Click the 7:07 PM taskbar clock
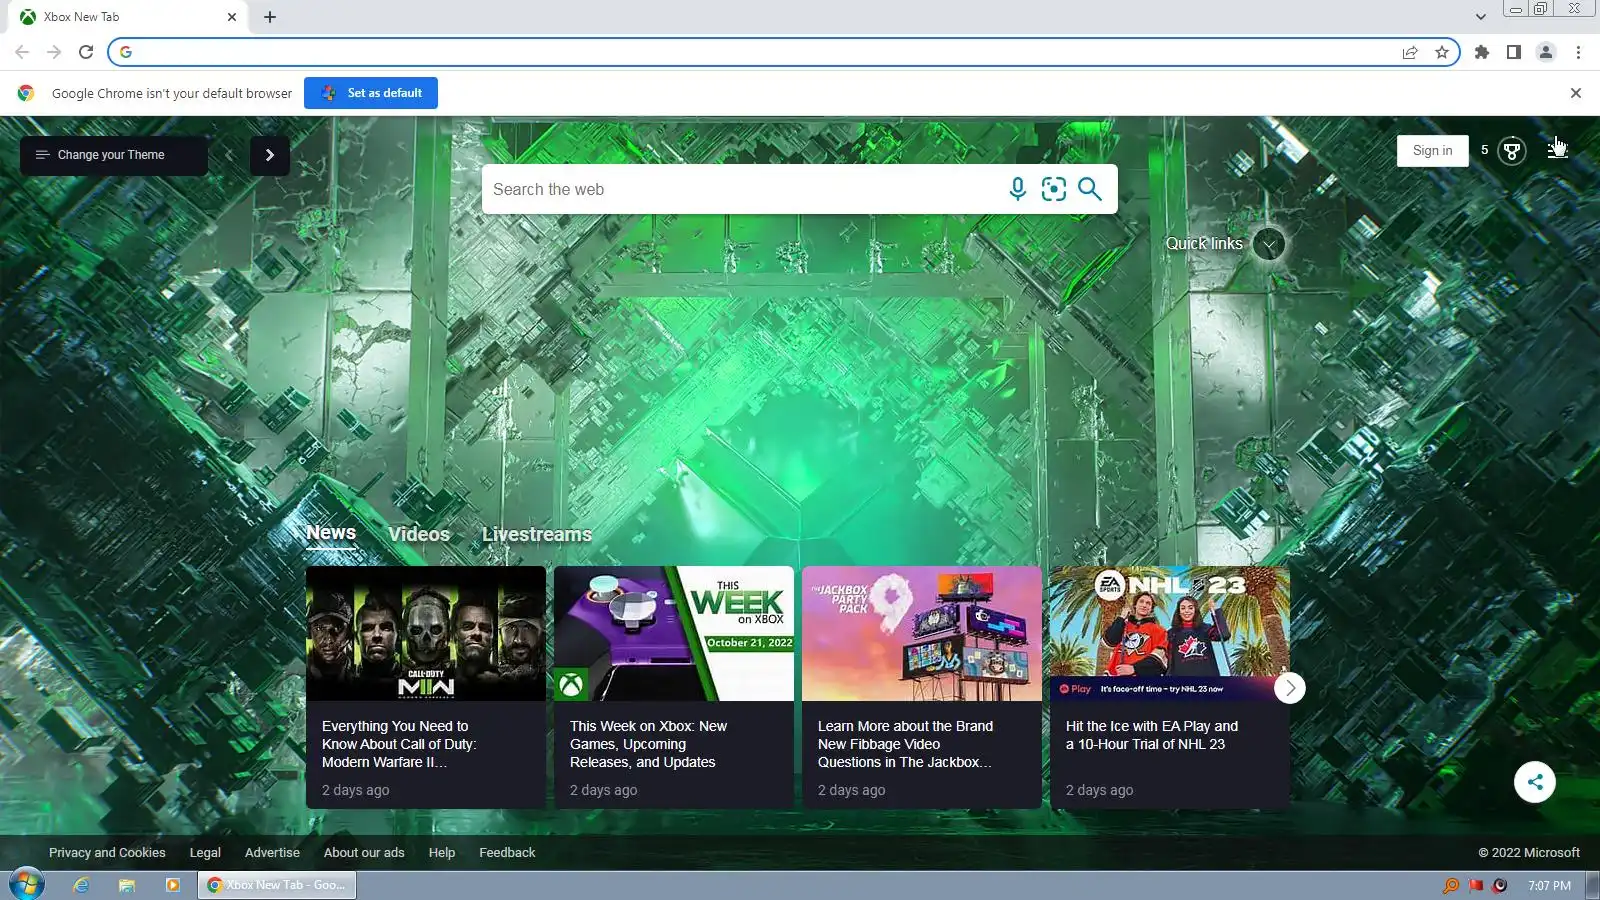This screenshot has height=900, width=1600. 1549,885
